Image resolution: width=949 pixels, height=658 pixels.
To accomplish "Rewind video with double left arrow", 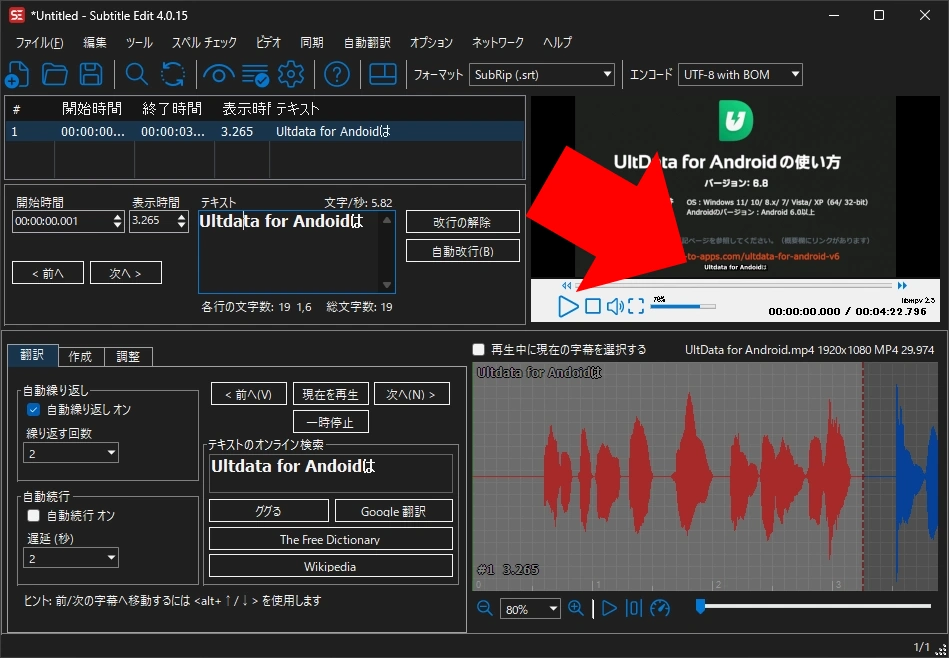I will click(566, 286).
